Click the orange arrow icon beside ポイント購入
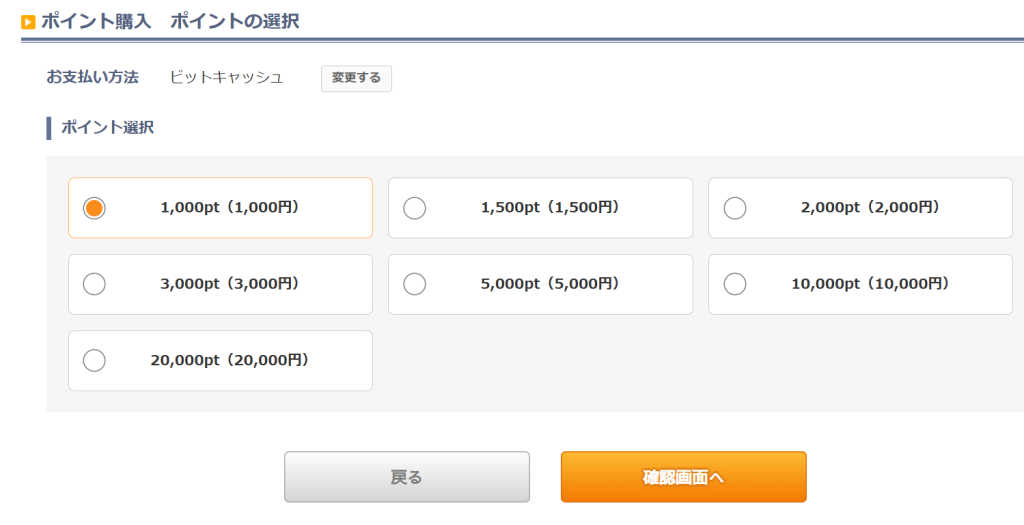Viewport: 1024px width, 525px height. click(x=28, y=22)
